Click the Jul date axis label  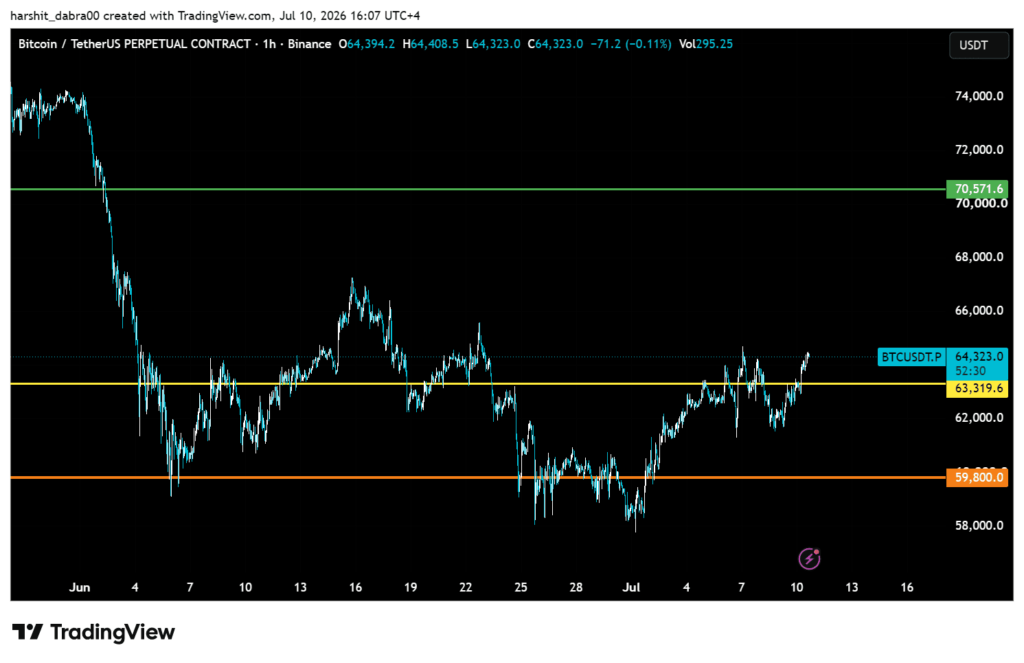[631, 587]
